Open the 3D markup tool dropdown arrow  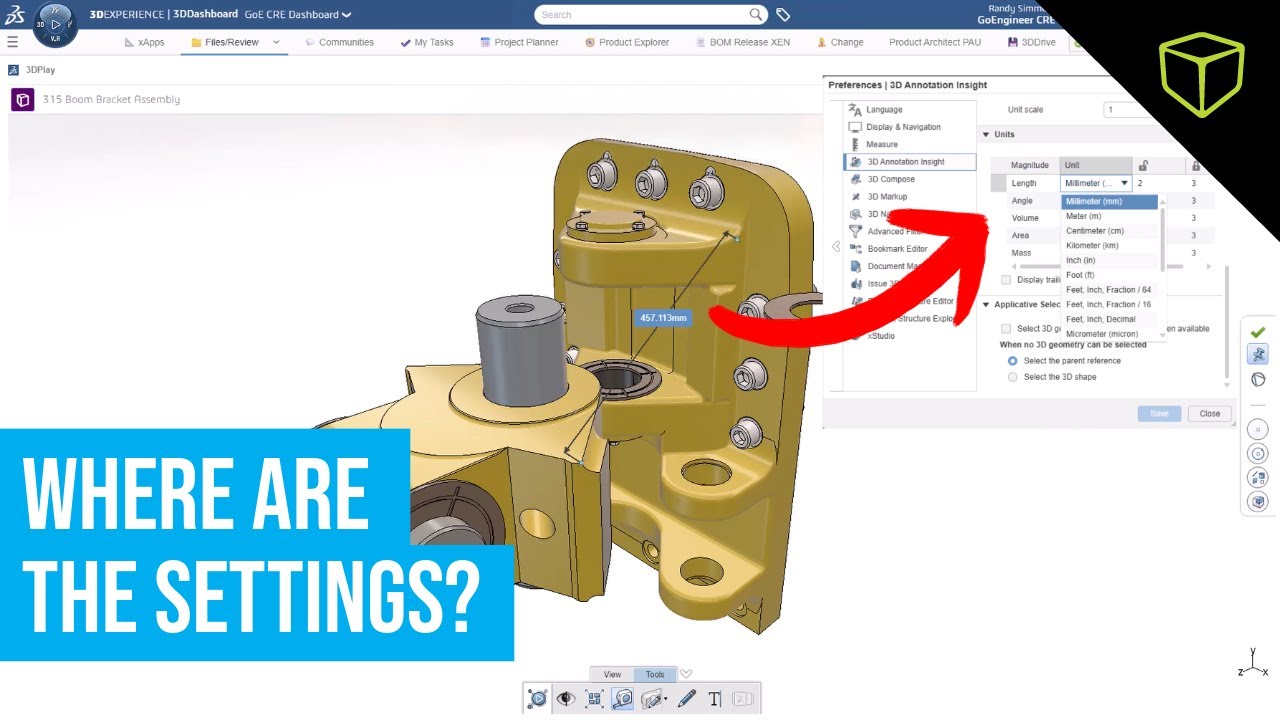pos(665,700)
